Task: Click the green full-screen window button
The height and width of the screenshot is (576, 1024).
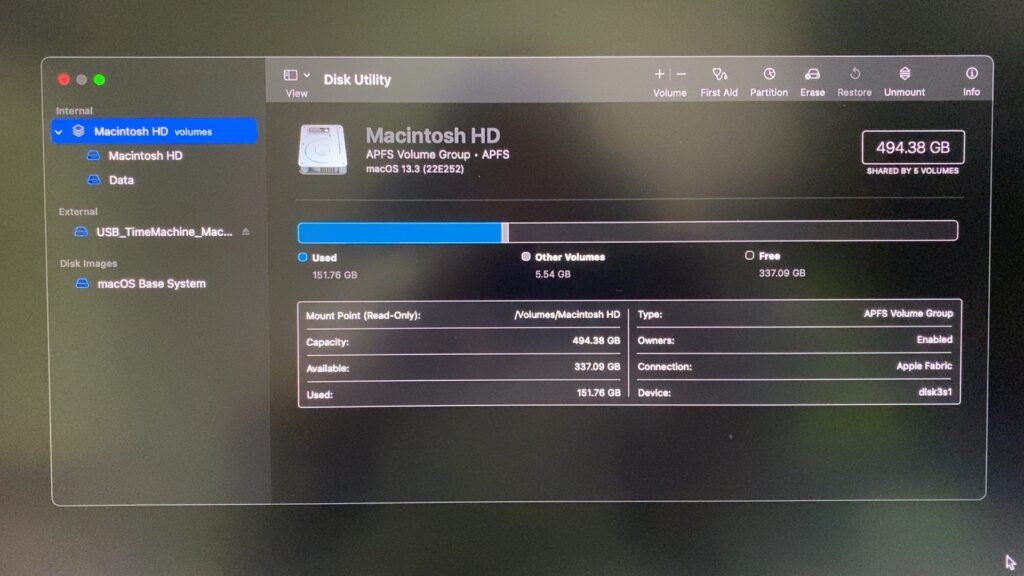Action: 99,80
